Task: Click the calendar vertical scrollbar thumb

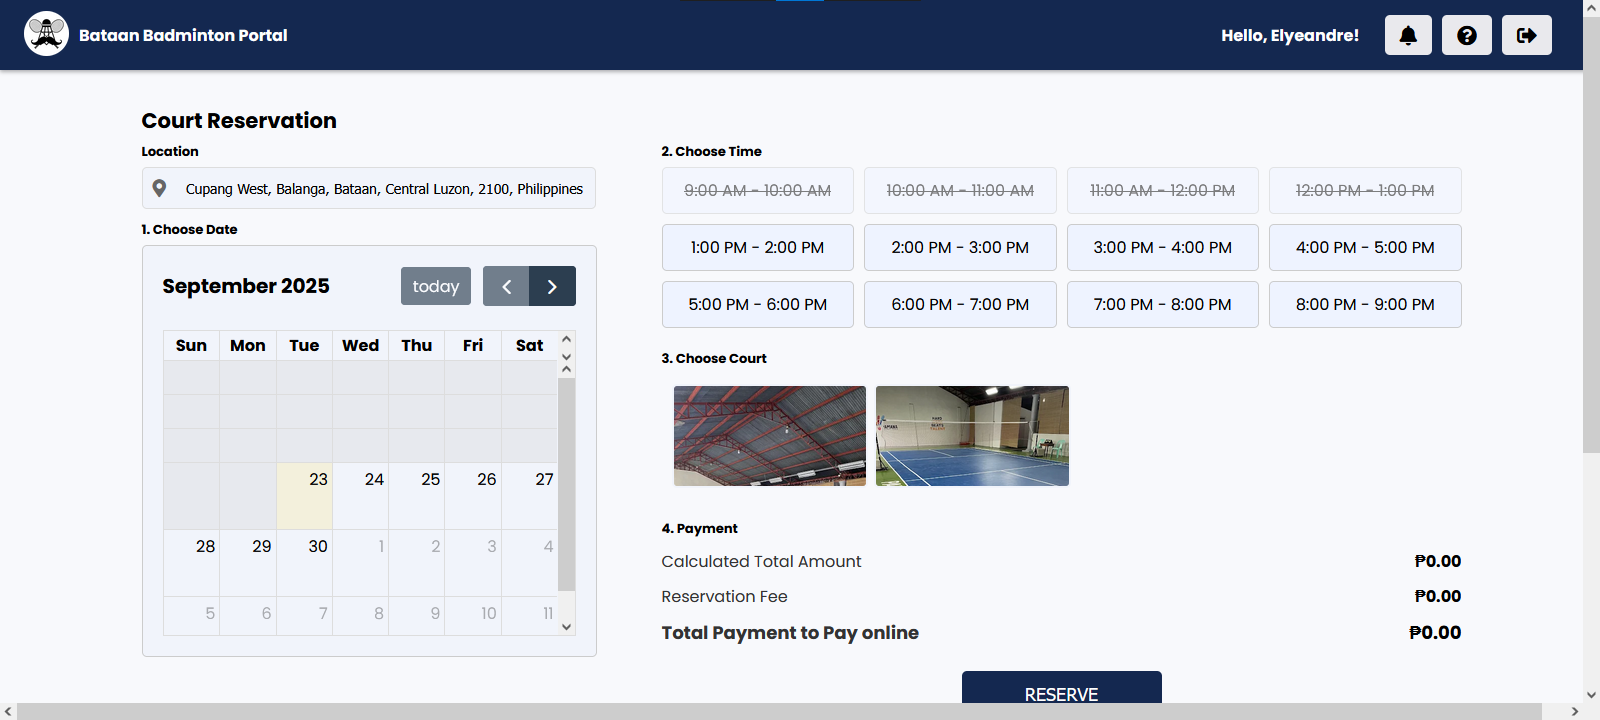Action: click(566, 484)
